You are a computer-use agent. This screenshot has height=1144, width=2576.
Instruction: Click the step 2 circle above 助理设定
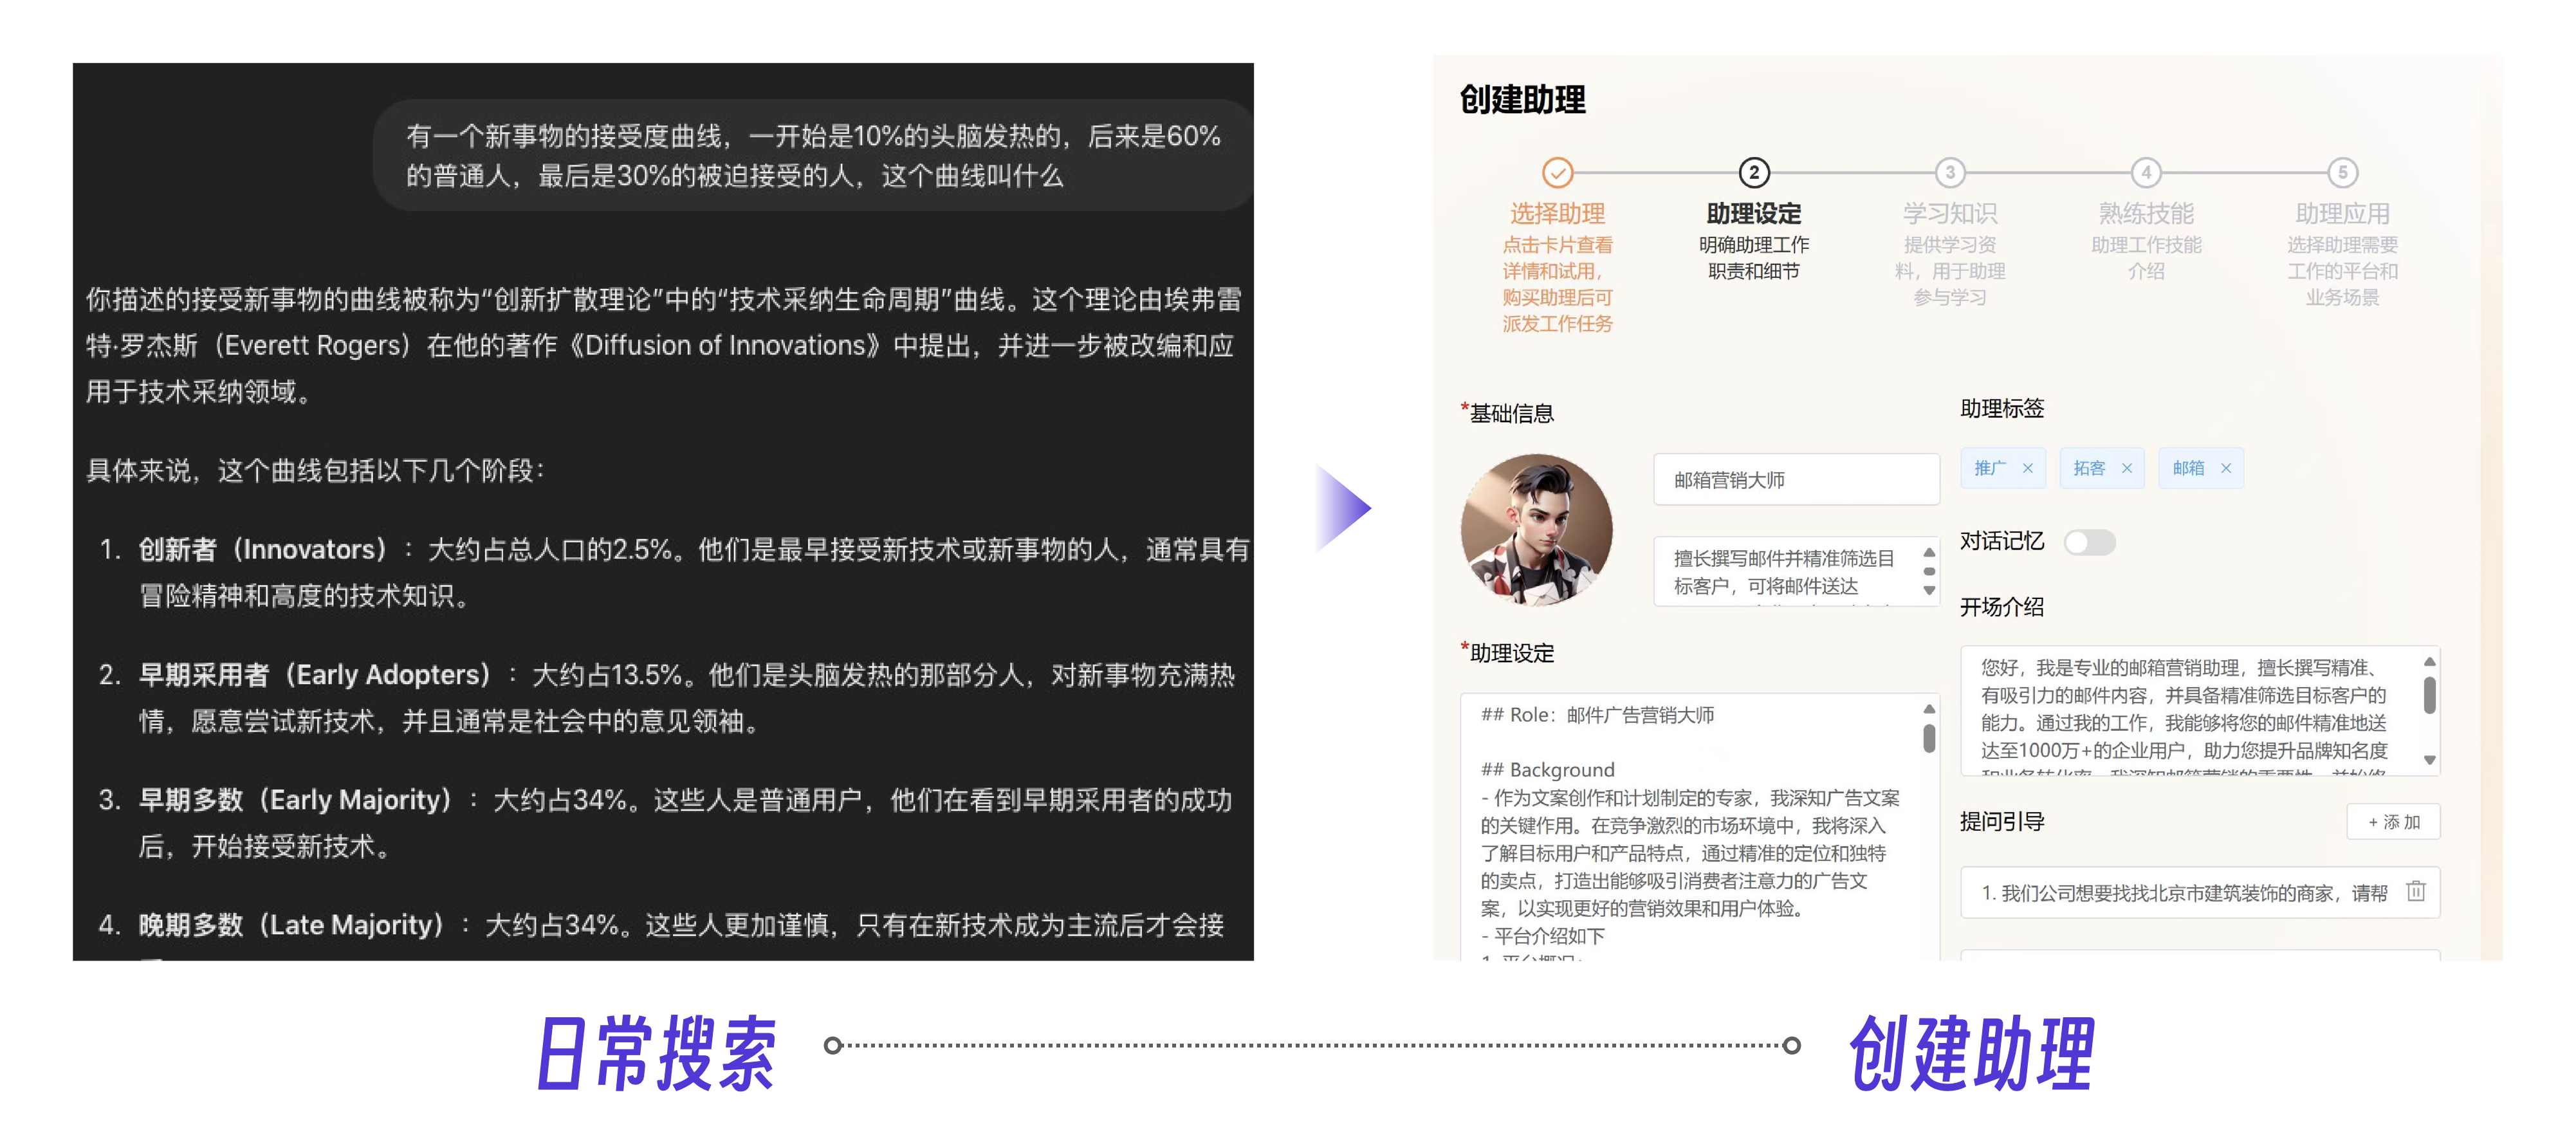[1753, 172]
